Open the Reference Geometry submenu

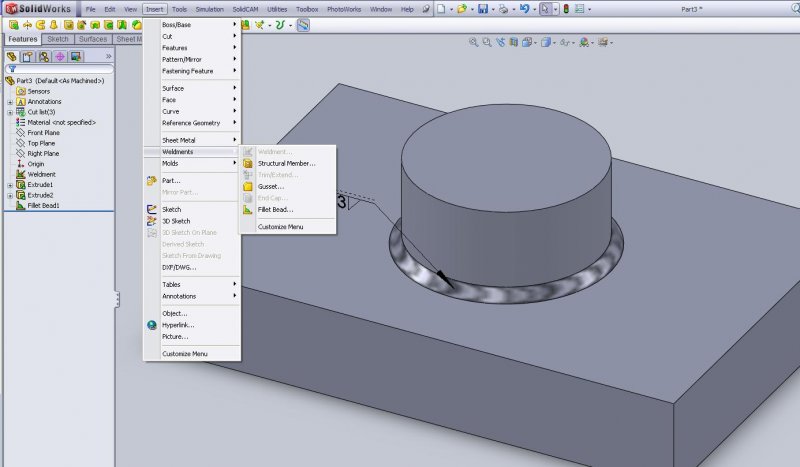point(192,123)
